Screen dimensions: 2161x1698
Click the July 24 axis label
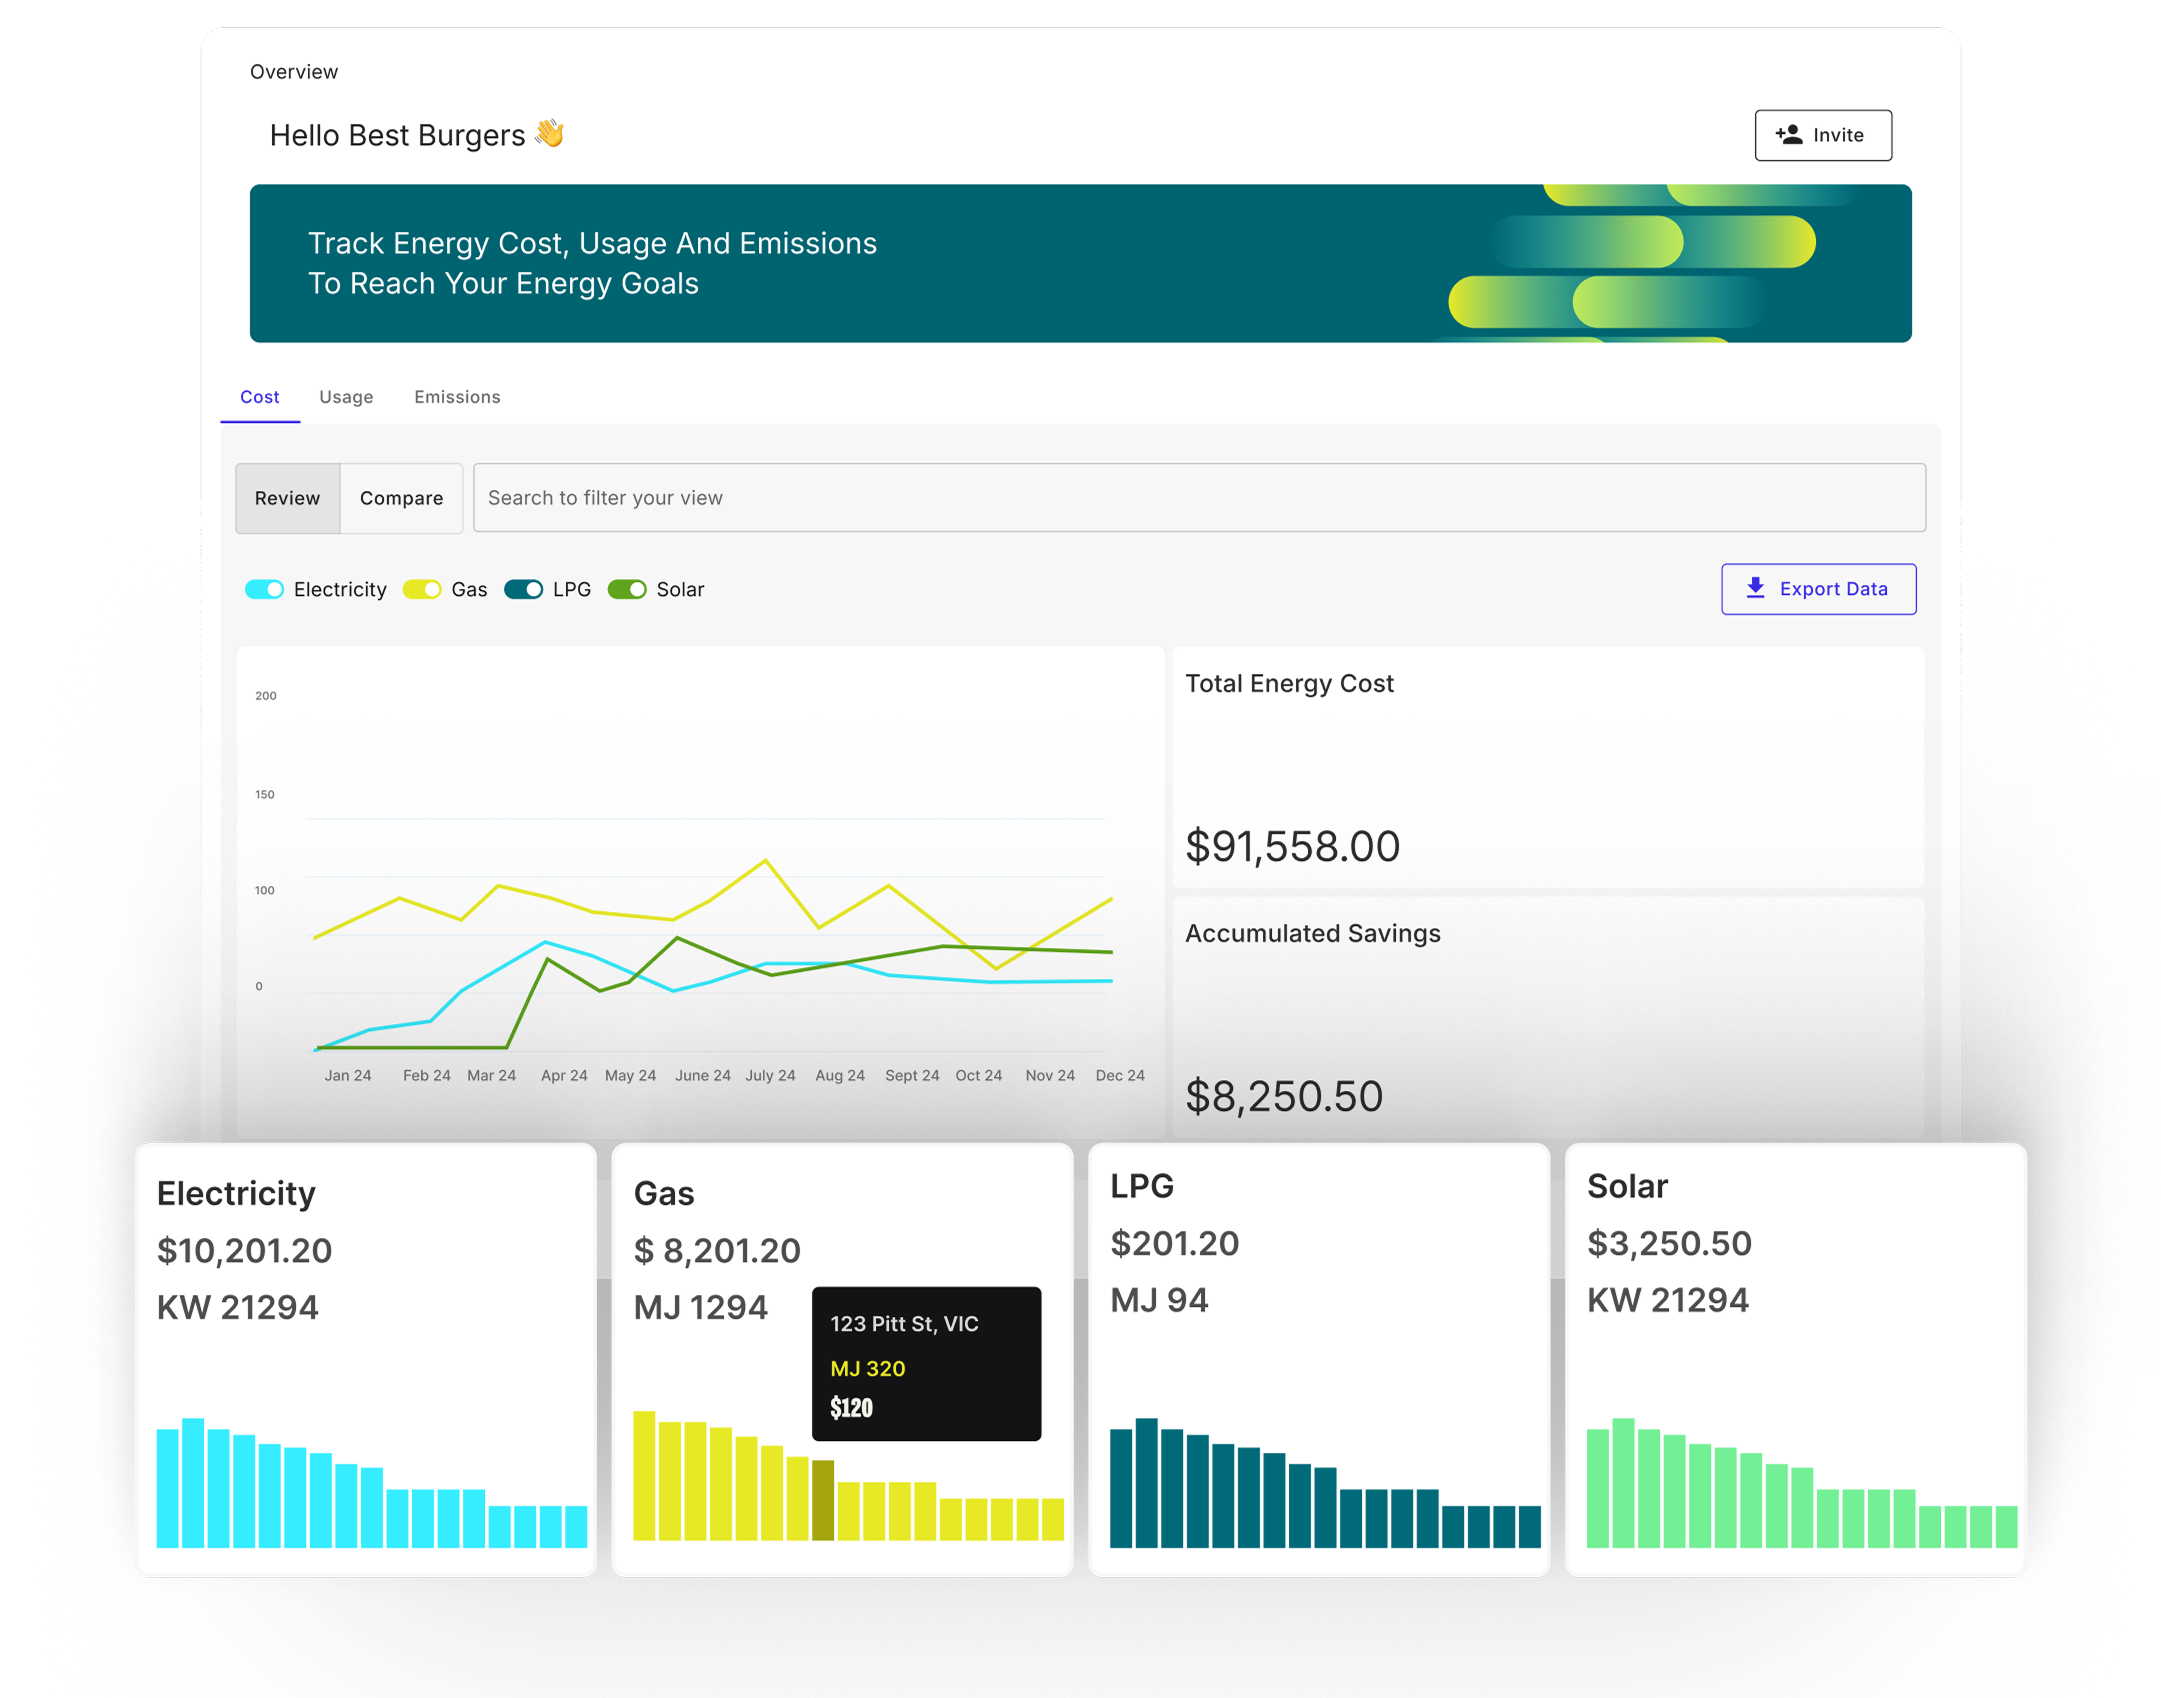(770, 1075)
